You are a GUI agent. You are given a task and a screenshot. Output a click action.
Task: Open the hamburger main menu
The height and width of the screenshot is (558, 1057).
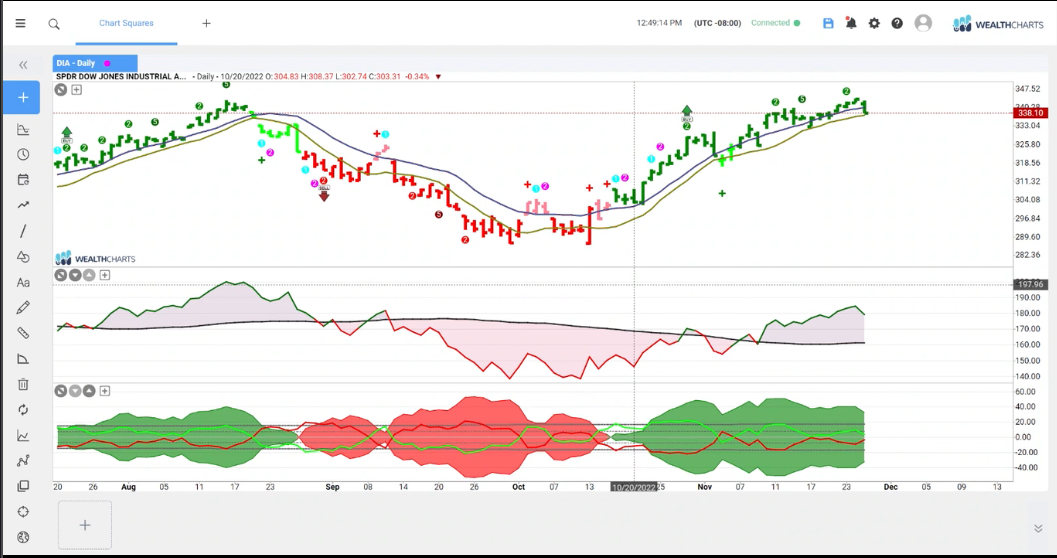point(20,24)
